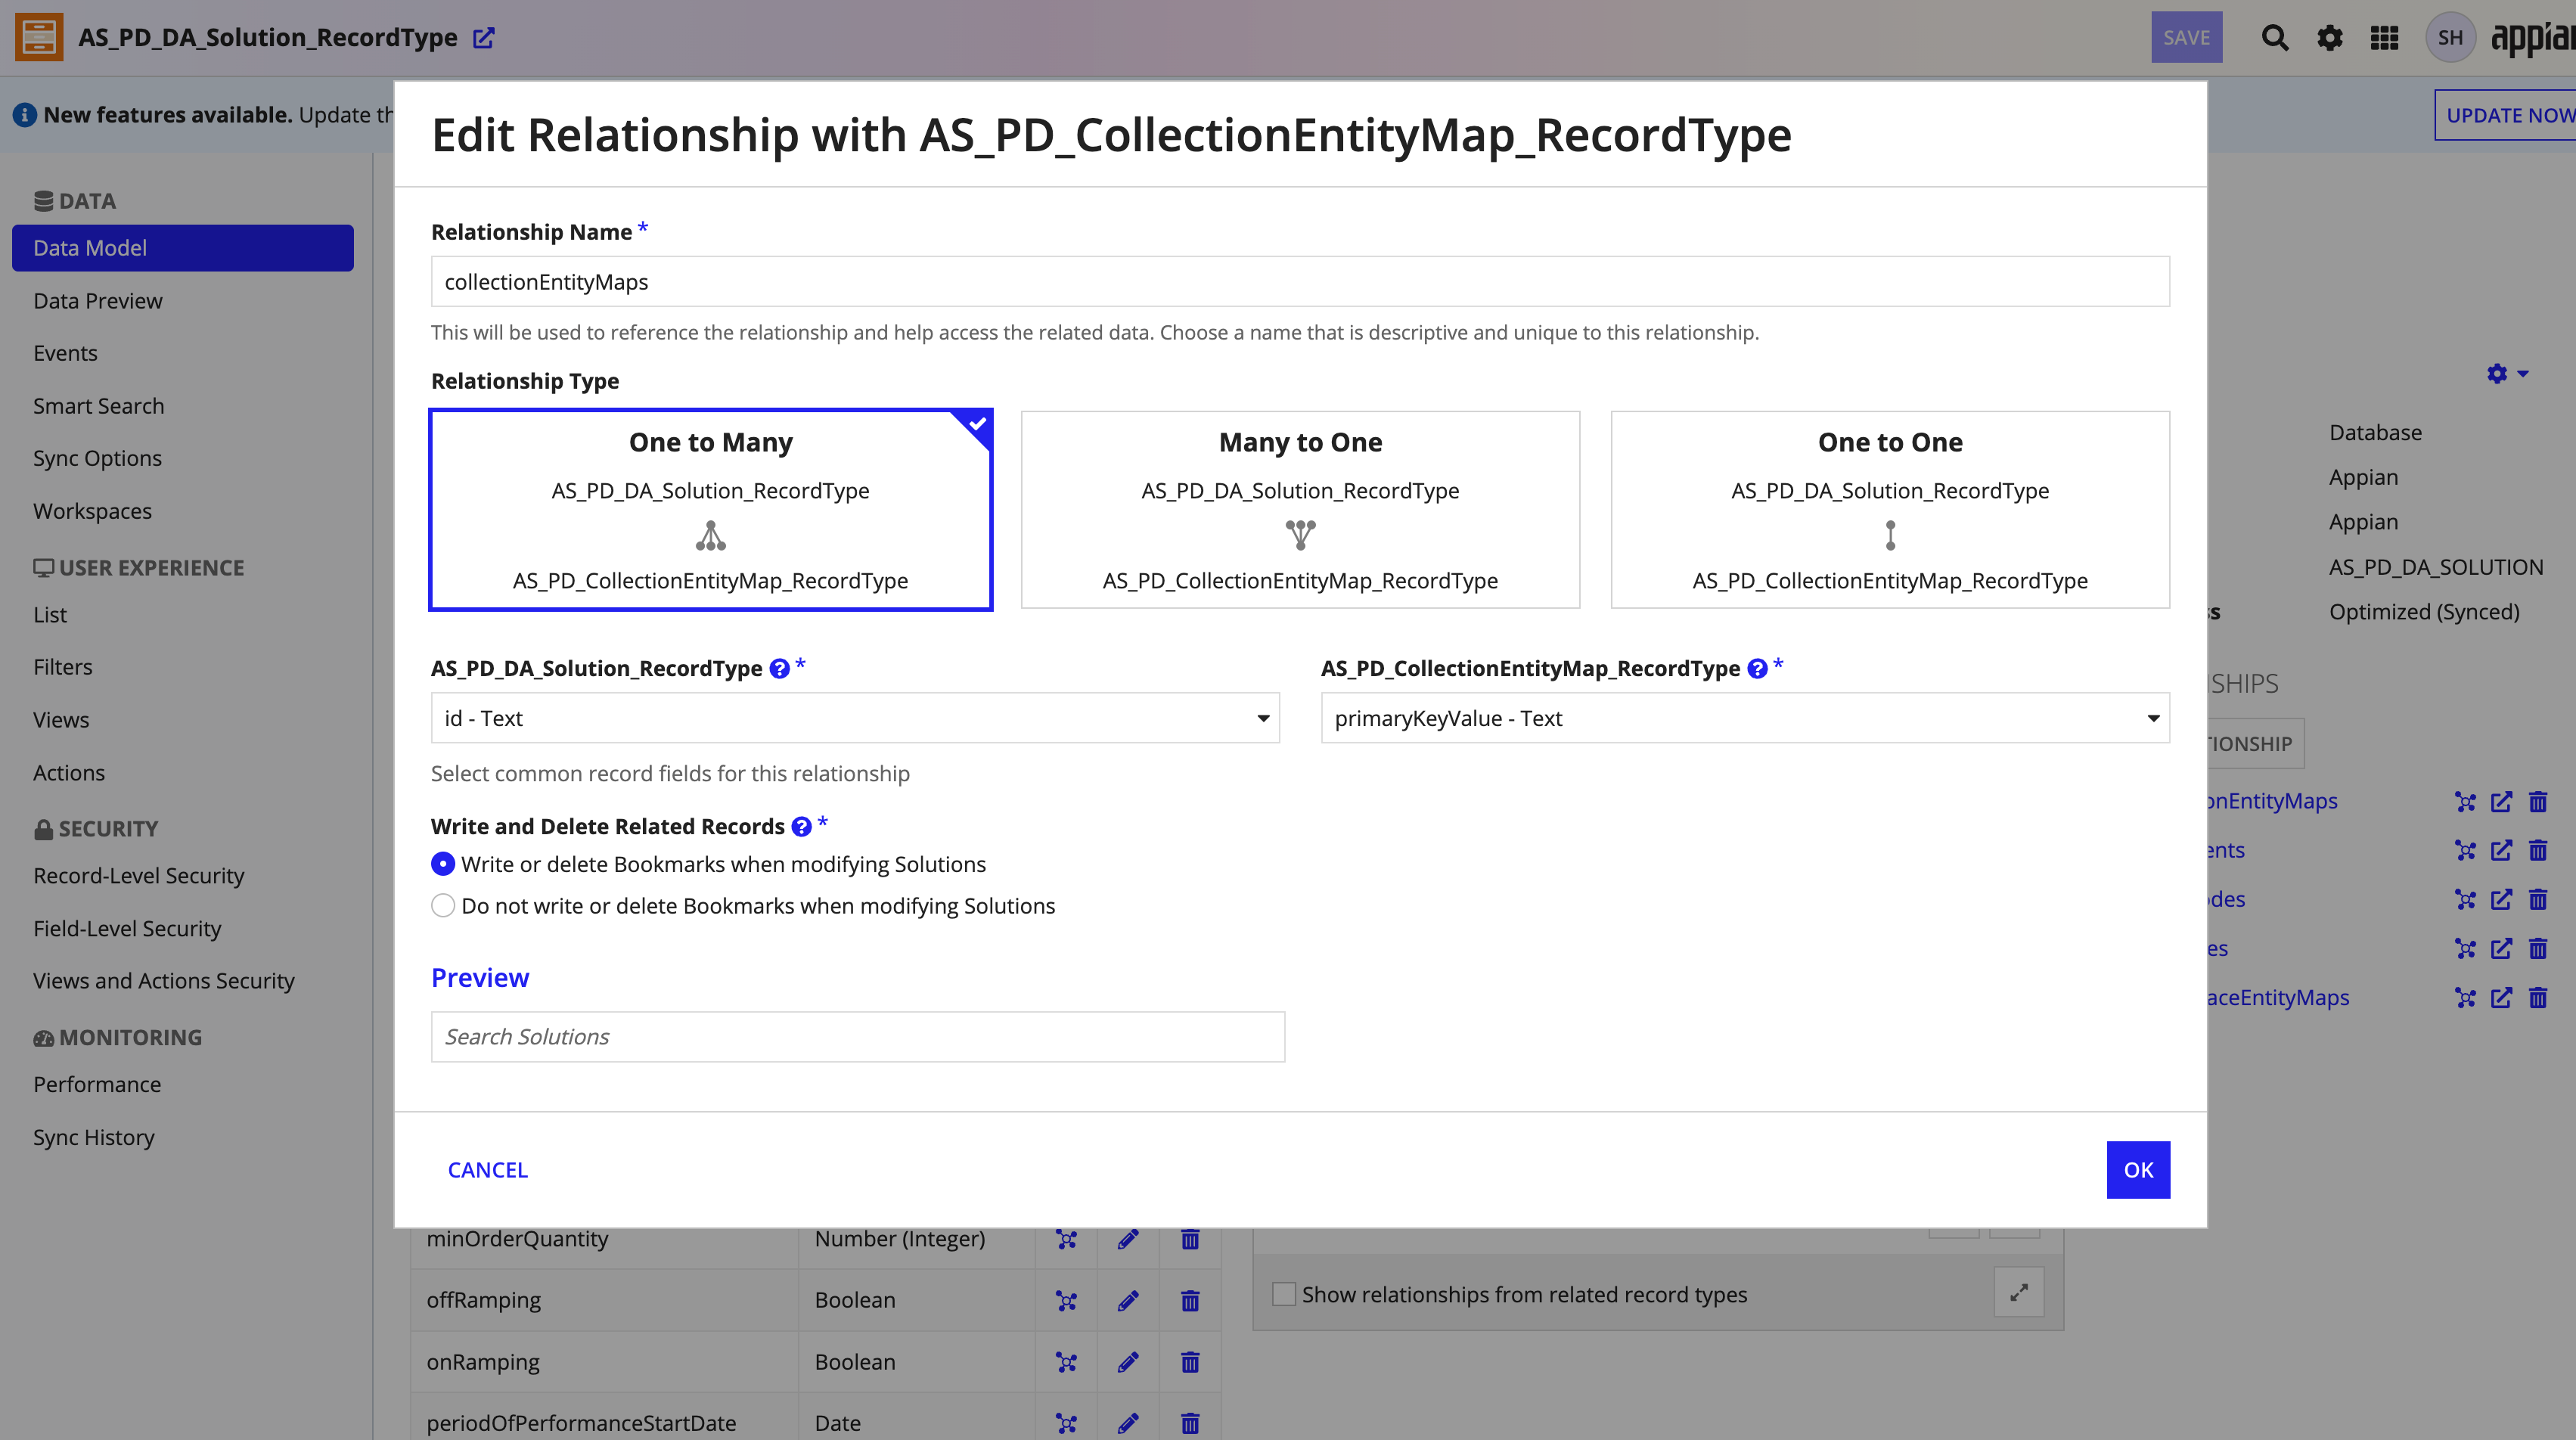The height and width of the screenshot is (1440, 2576).
Task: Edit the offRamping field with pencil icon
Action: pos(1128,1300)
